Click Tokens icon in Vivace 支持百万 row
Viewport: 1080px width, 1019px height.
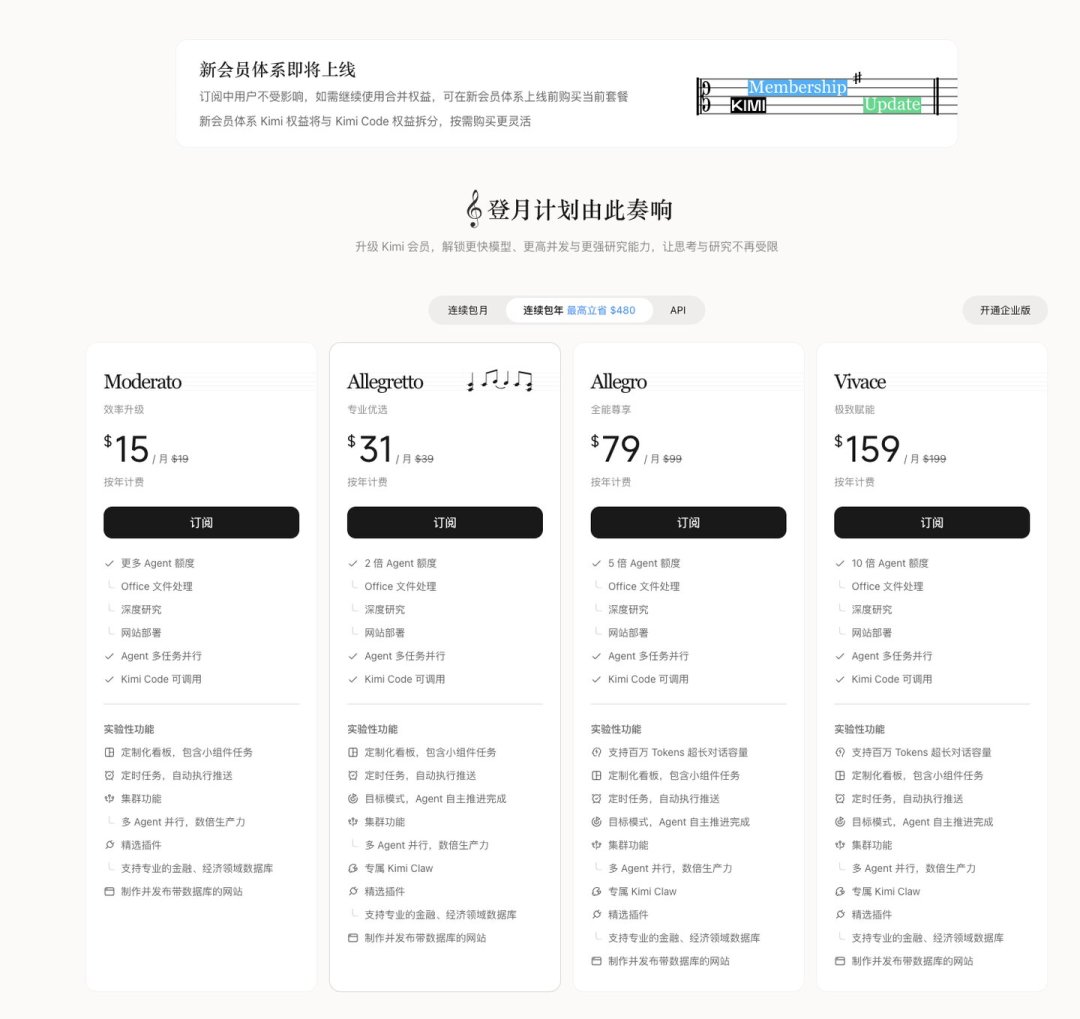[840, 752]
